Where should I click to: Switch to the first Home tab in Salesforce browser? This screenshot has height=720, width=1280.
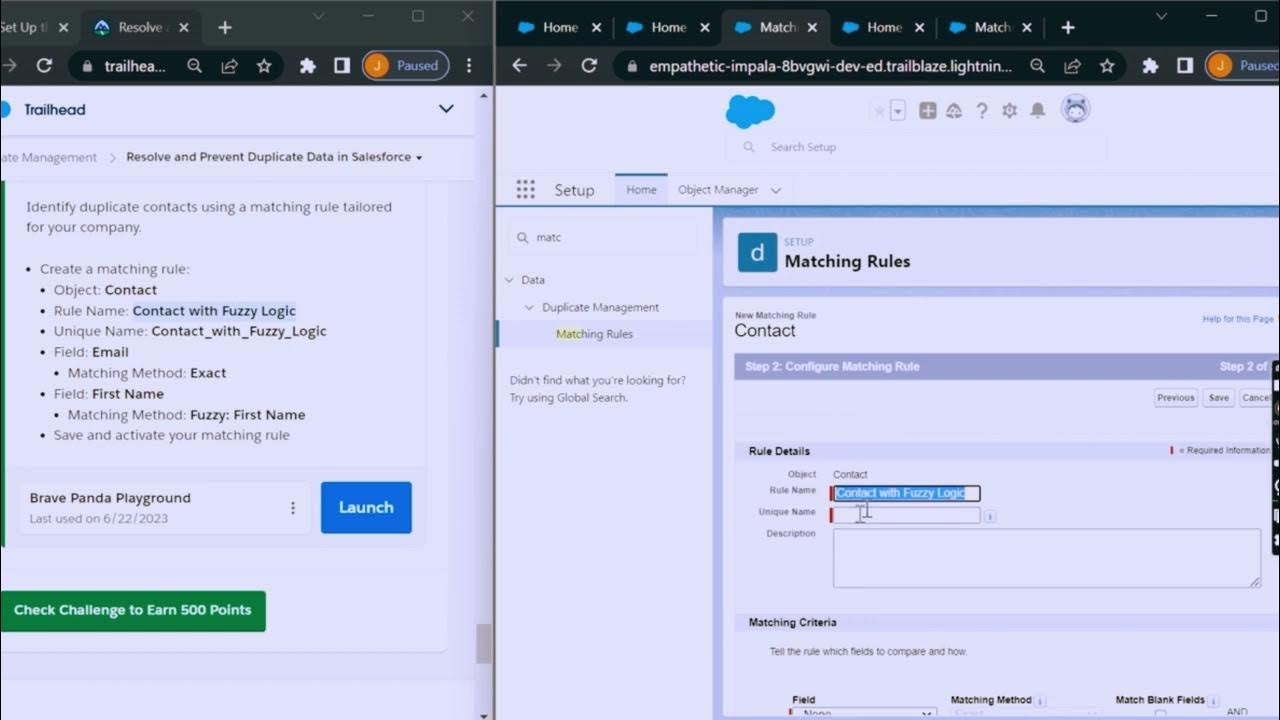pyautogui.click(x=558, y=28)
